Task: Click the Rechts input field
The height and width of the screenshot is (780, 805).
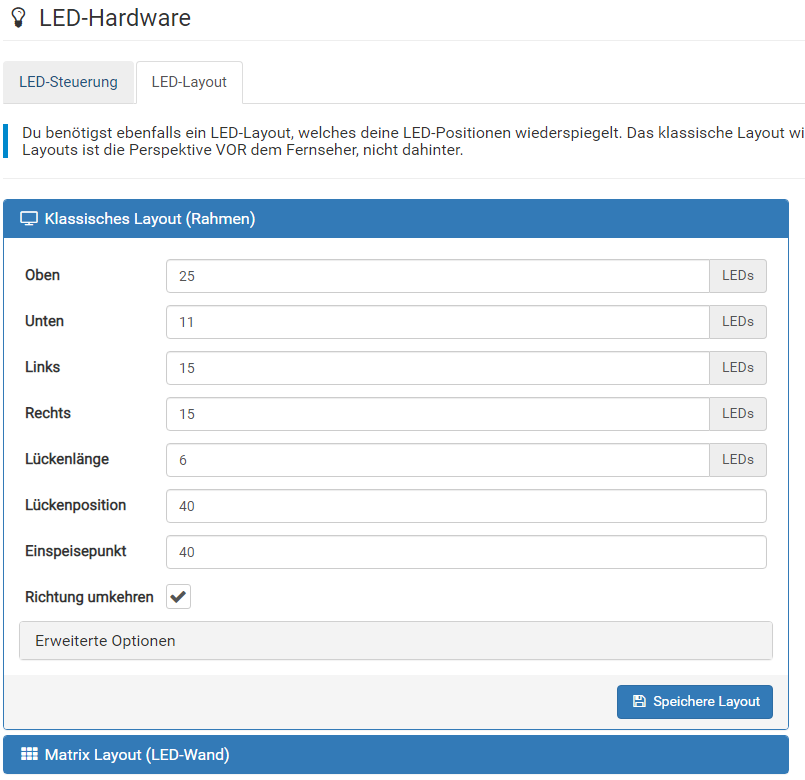Action: coord(437,414)
